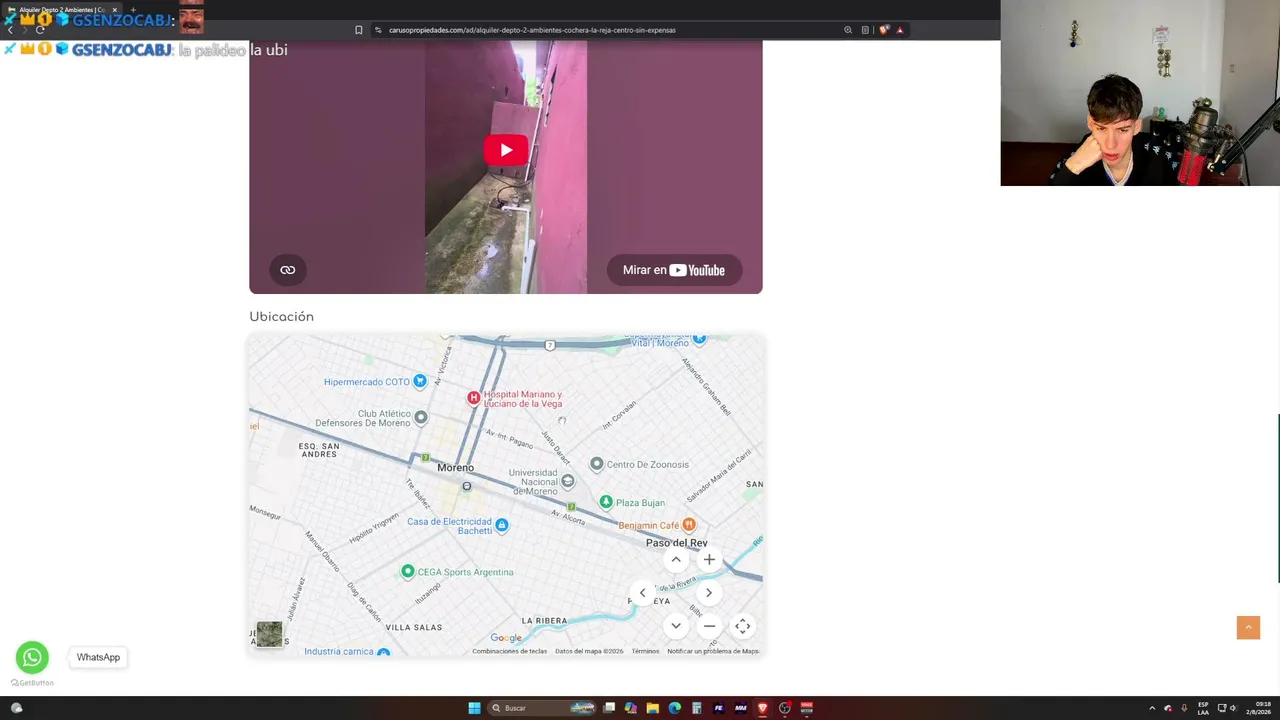Zoom out on the map
This screenshot has width=1280, height=720.
(x=709, y=626)
